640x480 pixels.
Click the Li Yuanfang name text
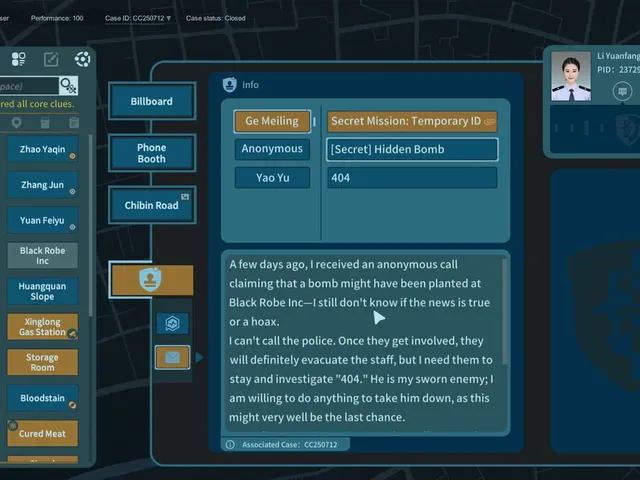618,56
